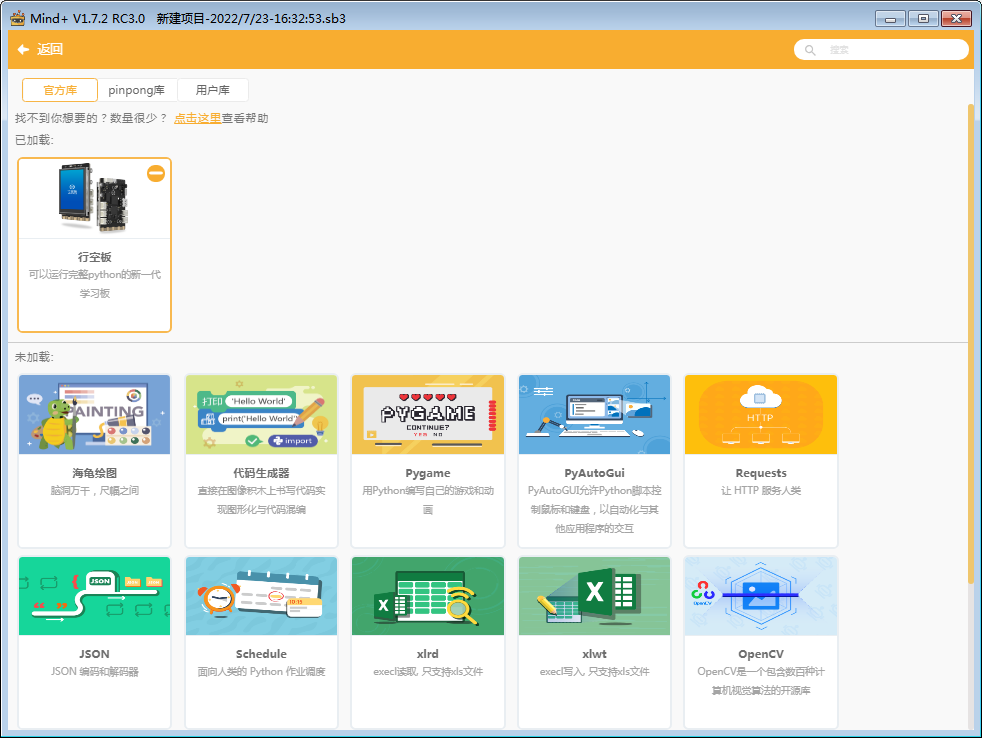This screenshot has height=738, width=982.
Task: Click 脑洞万千，尺幅之间 description
Action: pos(95,491)
